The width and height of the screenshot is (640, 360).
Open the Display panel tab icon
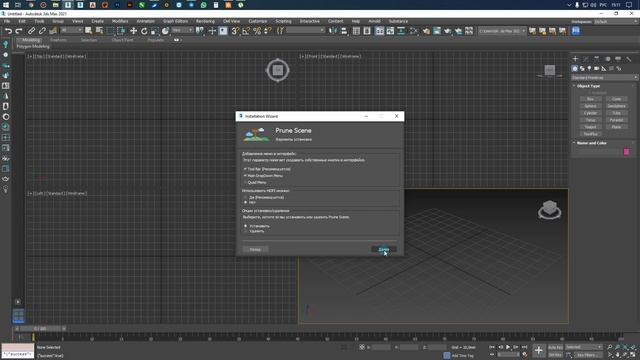pos(618,59)
